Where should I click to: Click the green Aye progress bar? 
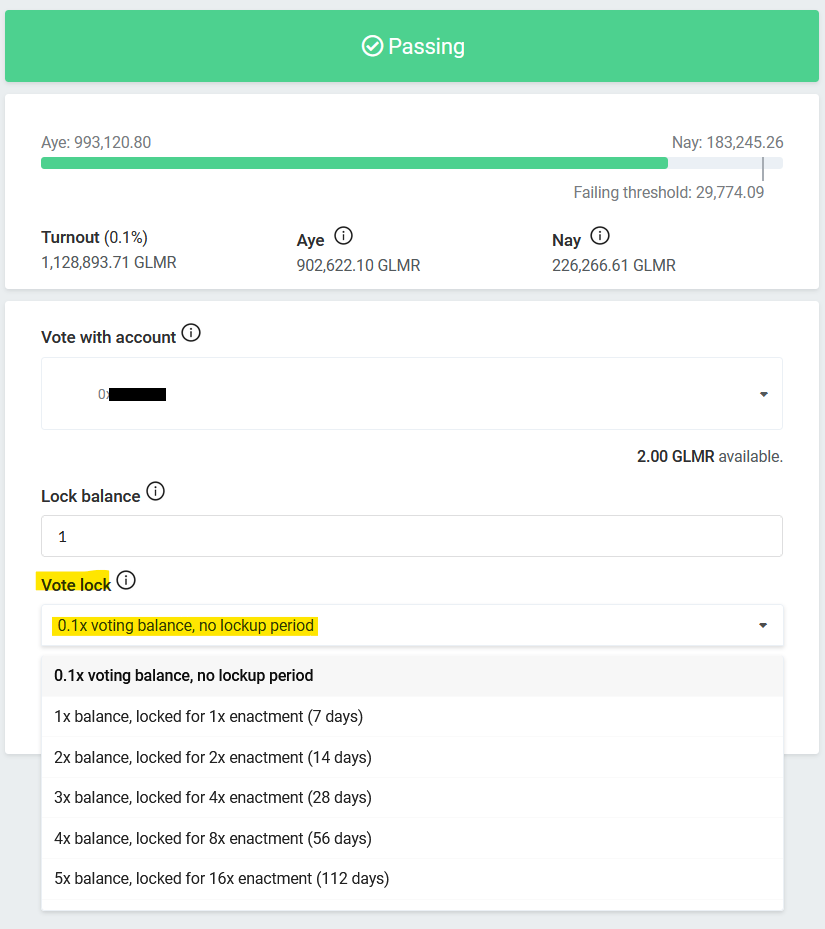click(x=354, y=163)
